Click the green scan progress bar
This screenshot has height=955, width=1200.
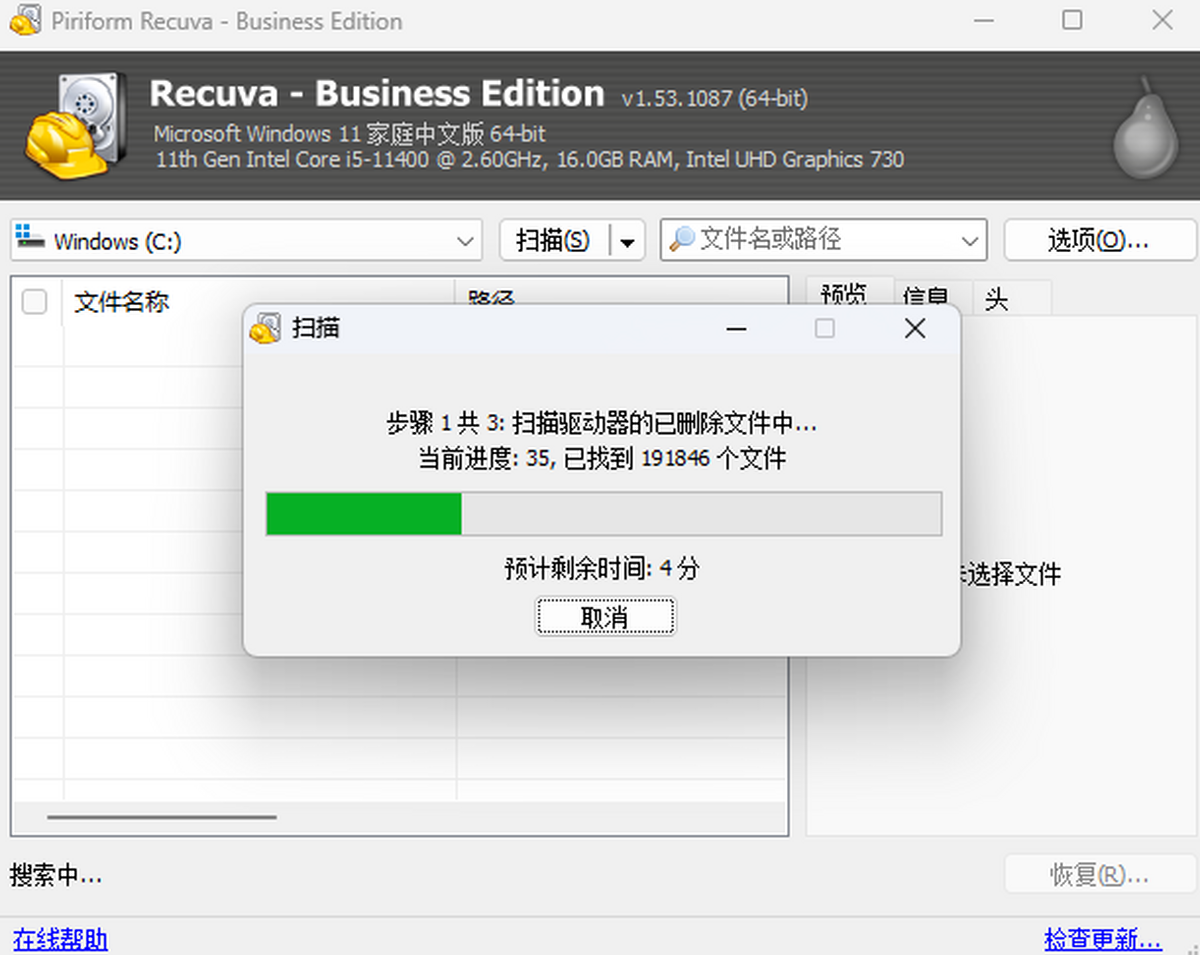604,513
